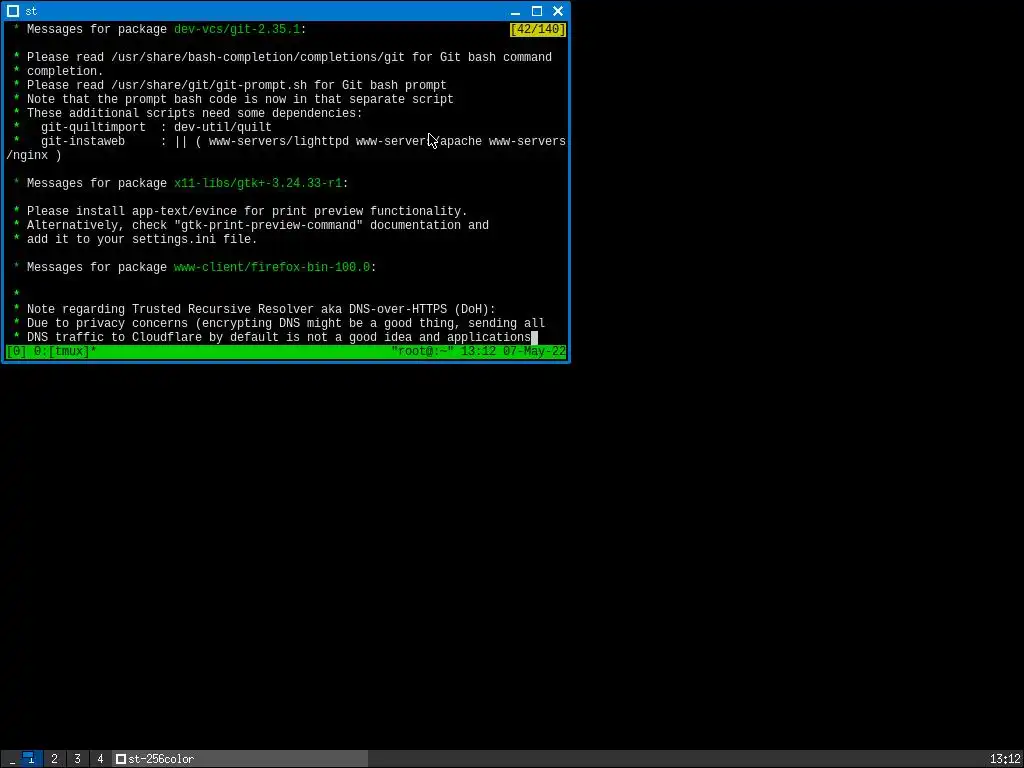Click the /usr/share/git/git-prompt.sh path
This screenshot has width=1024, height=768.
(209, 86)
